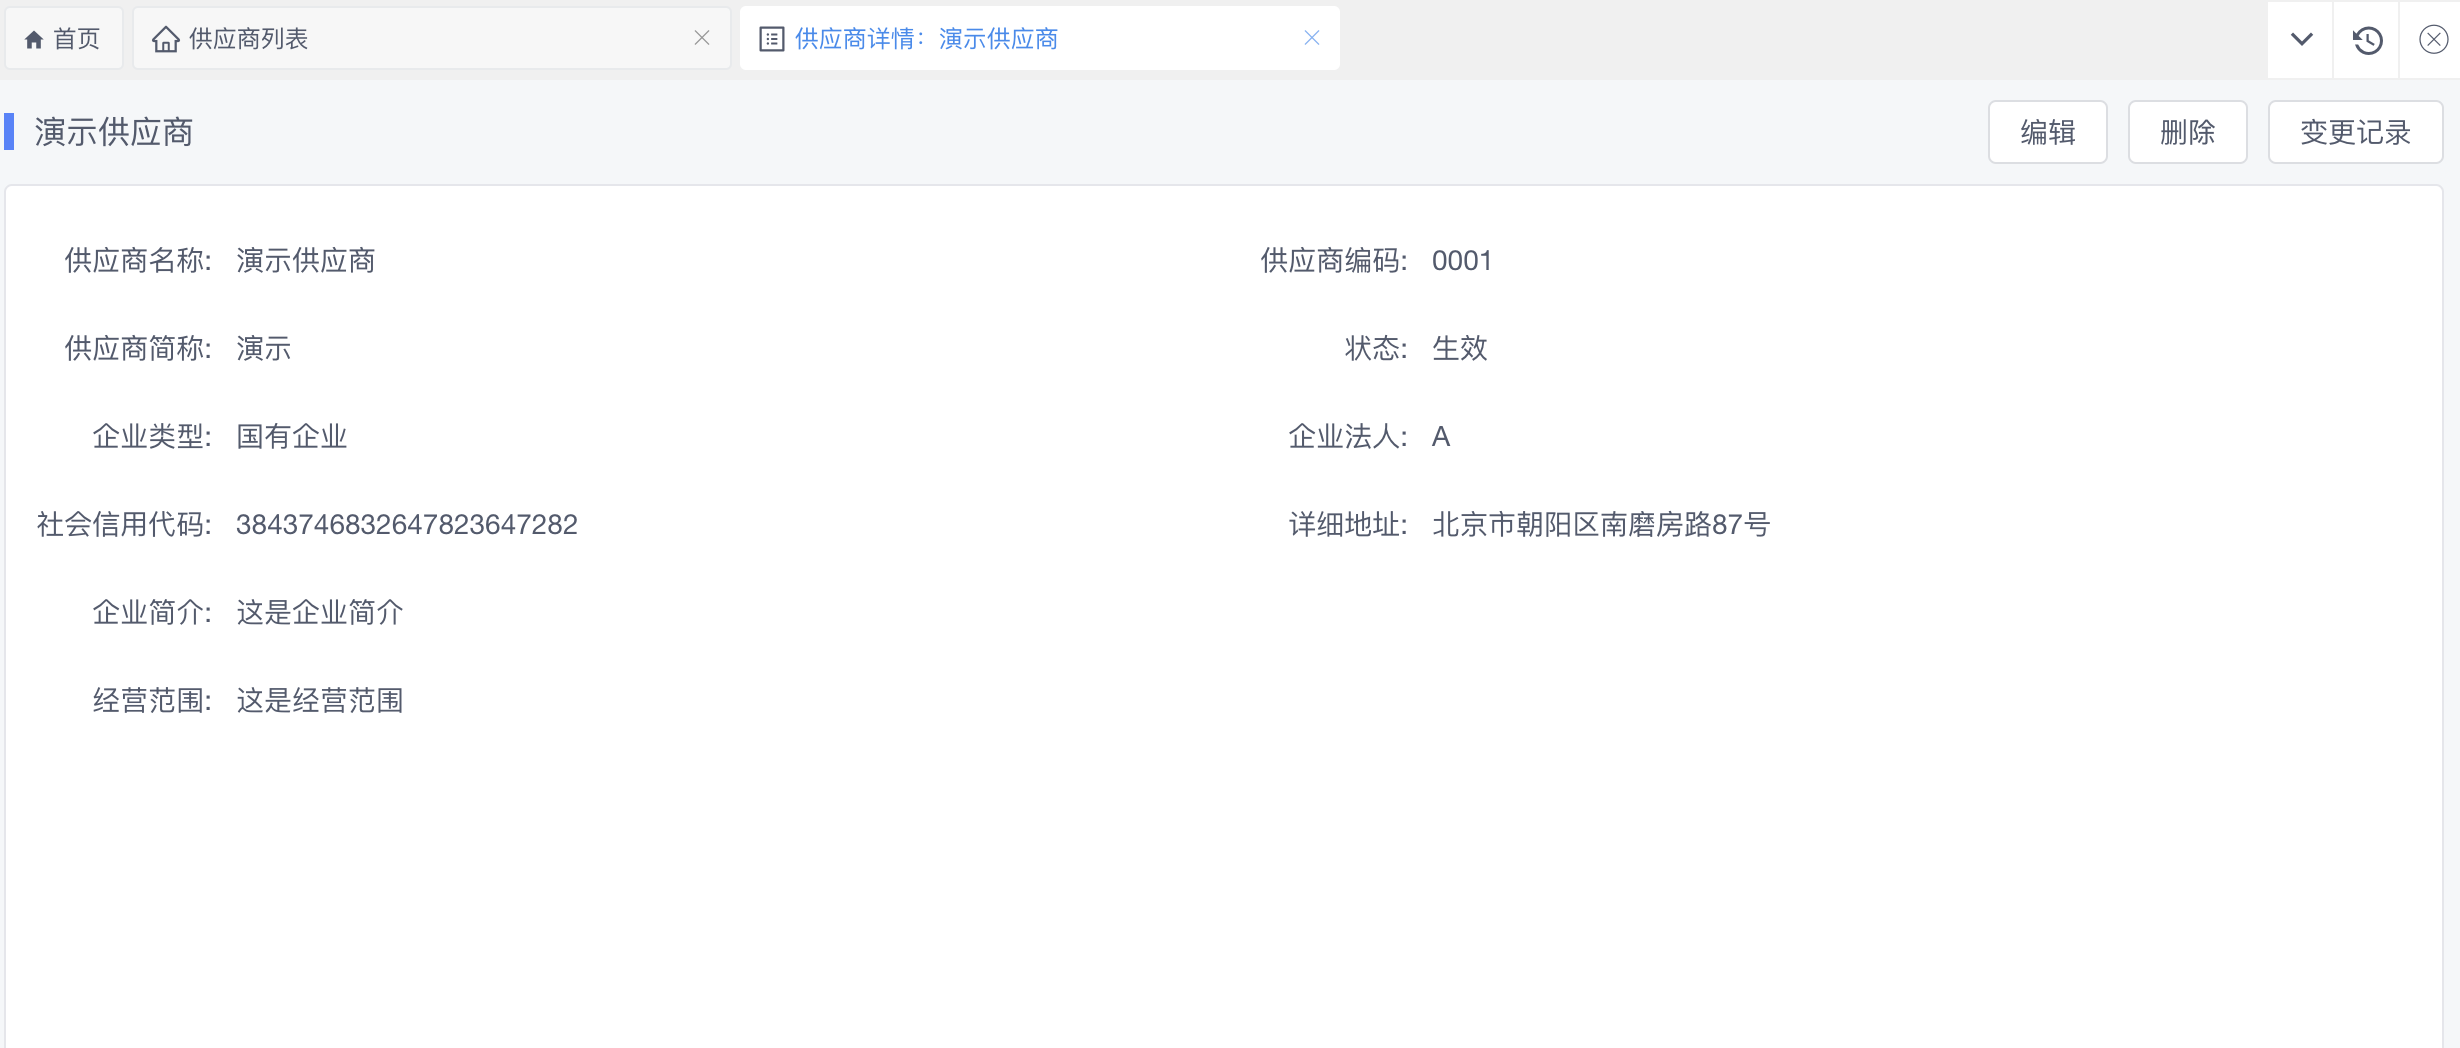Click the 生效 status value
This screenshot has height=1048, width=2460.
1459,349
